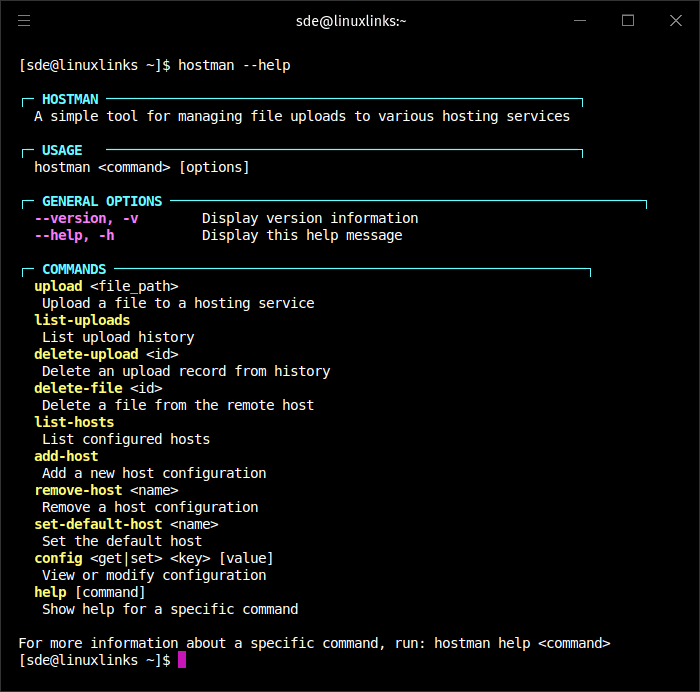Open the terminal hamburger menu

pyautogui.click(x=24, y=21)
